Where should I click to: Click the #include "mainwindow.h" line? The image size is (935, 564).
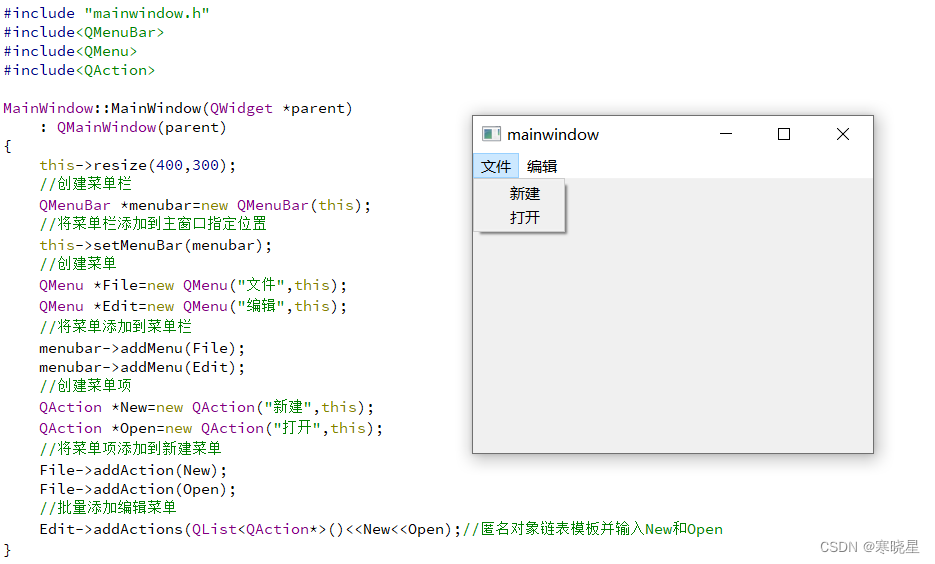107,13
